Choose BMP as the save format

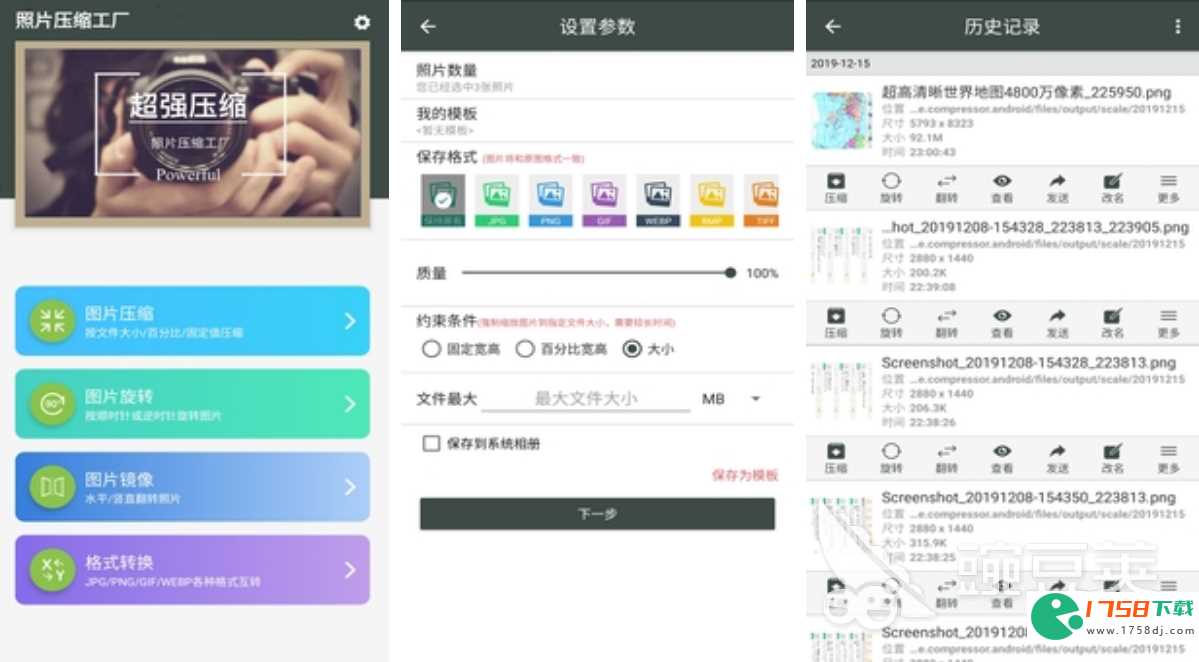[712, 200]
